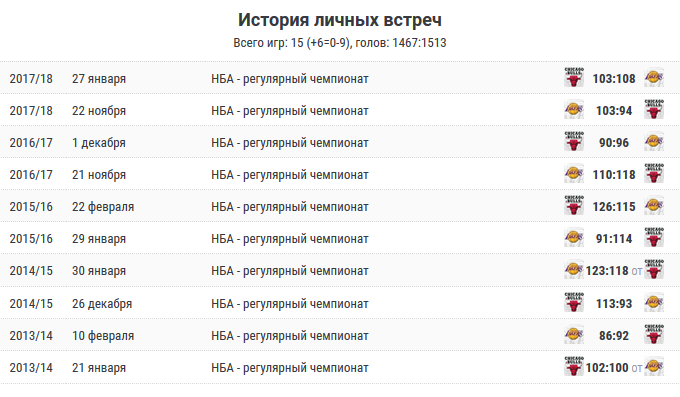The width and height of the screenshot is (680, 397).
Task: Click Lakers logo in 27 января row
Action: (654, 78)
